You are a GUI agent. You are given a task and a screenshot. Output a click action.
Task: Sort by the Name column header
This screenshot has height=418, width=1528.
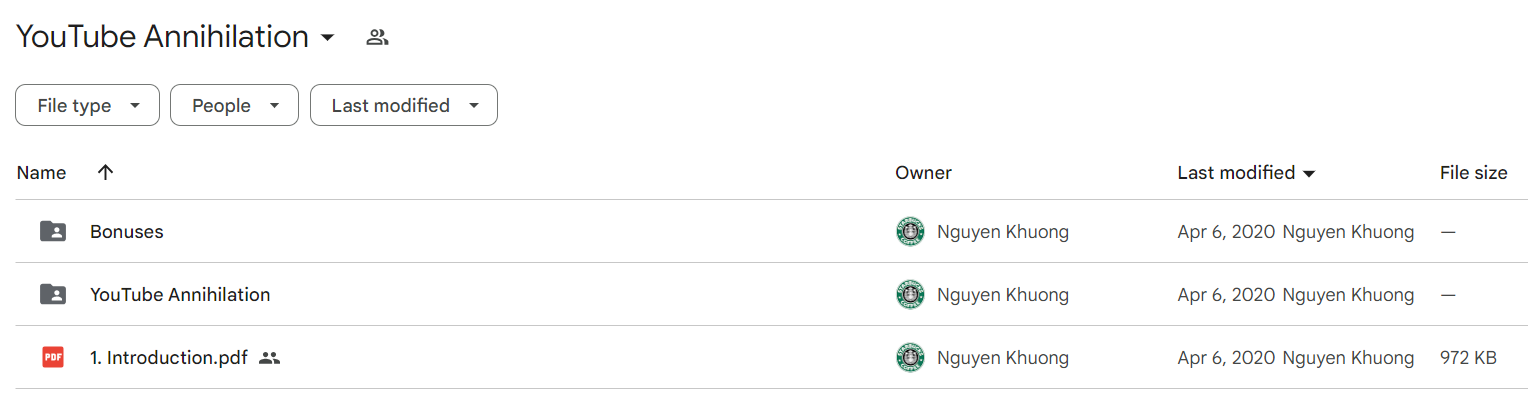pos(42,173)
